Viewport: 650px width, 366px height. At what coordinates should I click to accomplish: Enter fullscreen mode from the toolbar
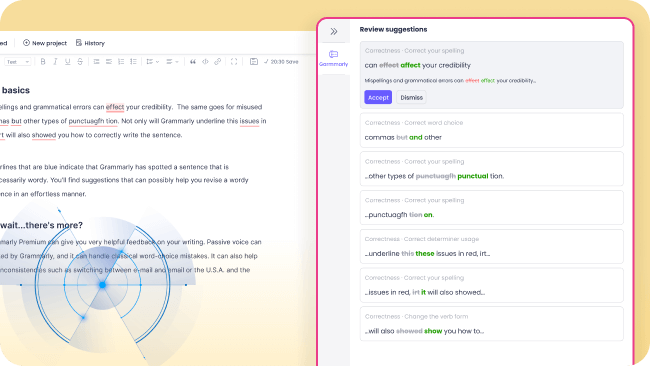234,62
